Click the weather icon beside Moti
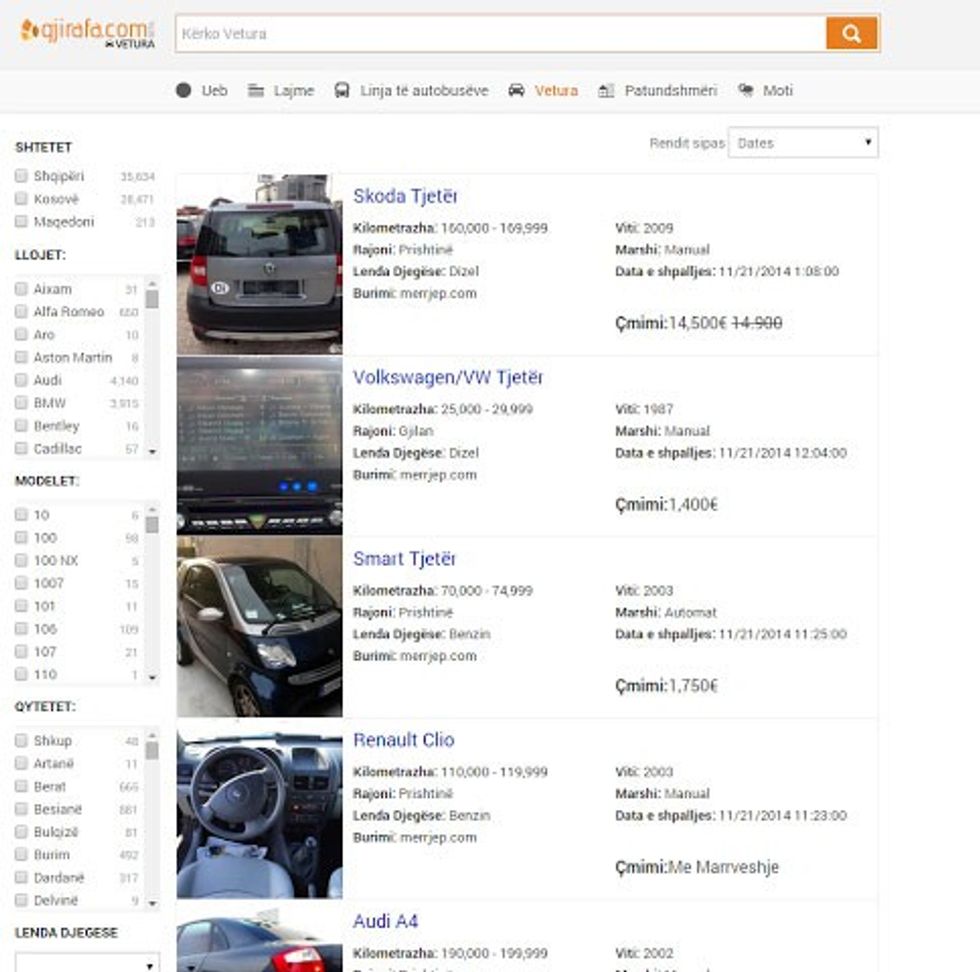The image size is (980, 972). [x=746, y=91]
